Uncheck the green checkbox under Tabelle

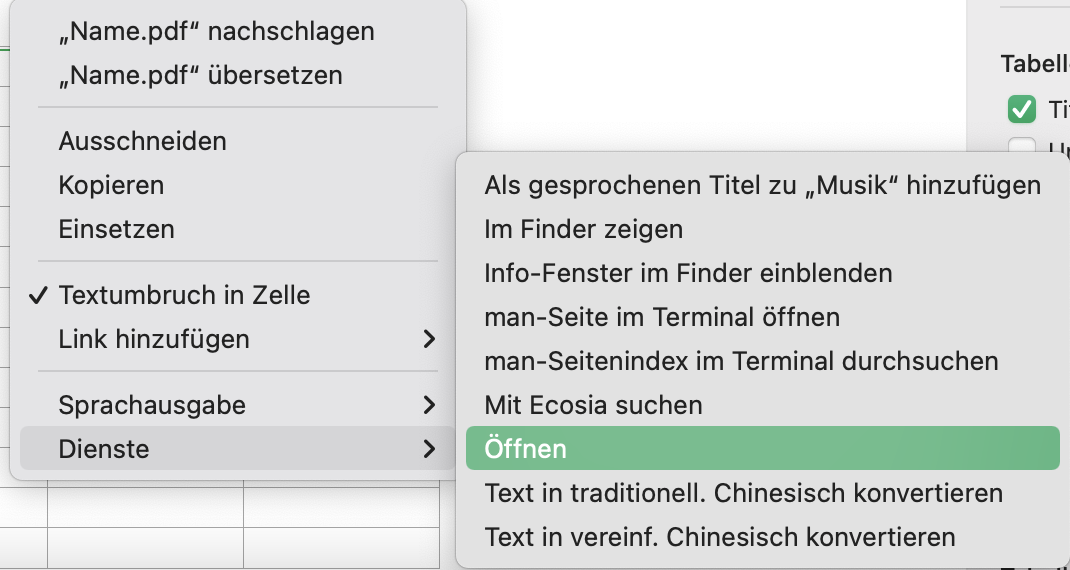1022,108
